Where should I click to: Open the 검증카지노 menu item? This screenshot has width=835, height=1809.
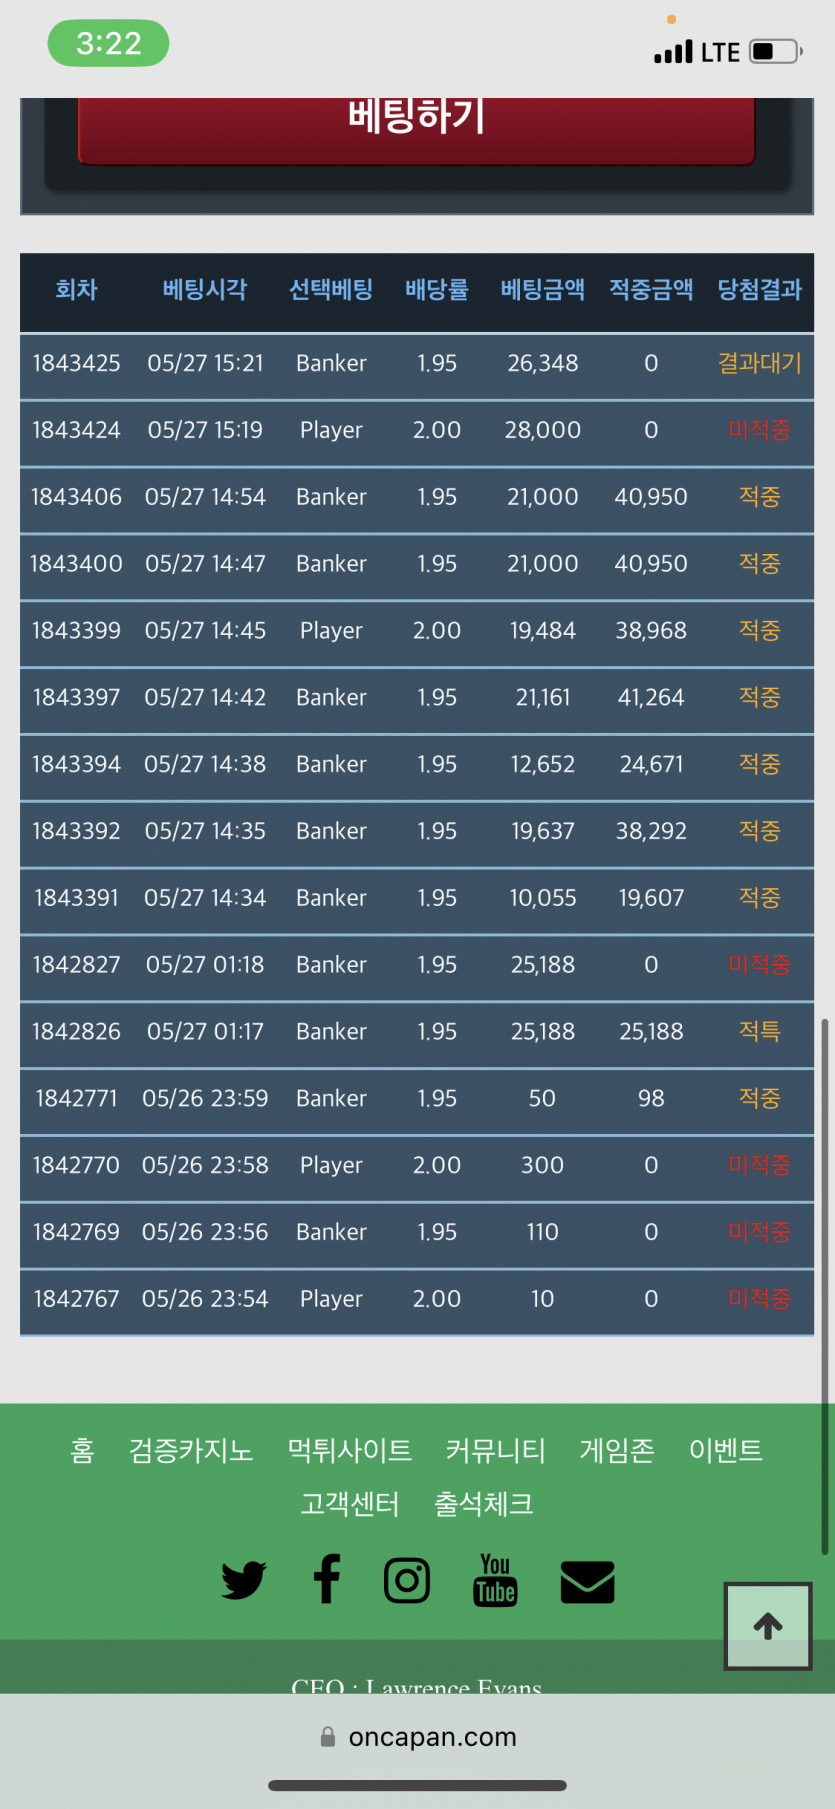tap(191, 1450)
